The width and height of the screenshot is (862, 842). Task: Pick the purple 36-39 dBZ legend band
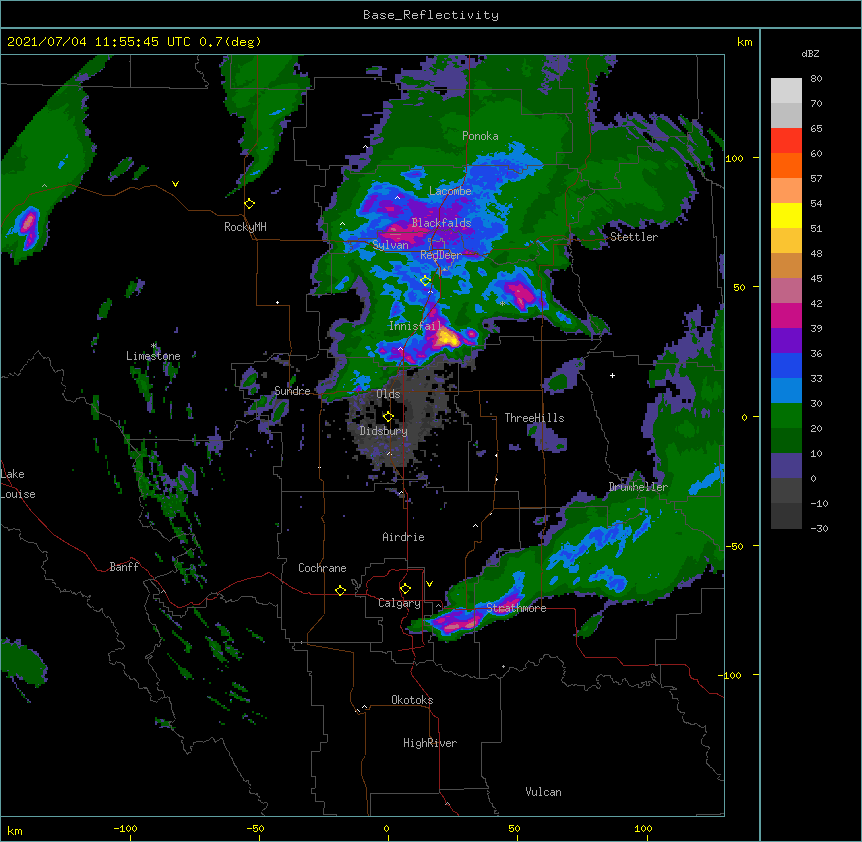(x=786, y=340)
